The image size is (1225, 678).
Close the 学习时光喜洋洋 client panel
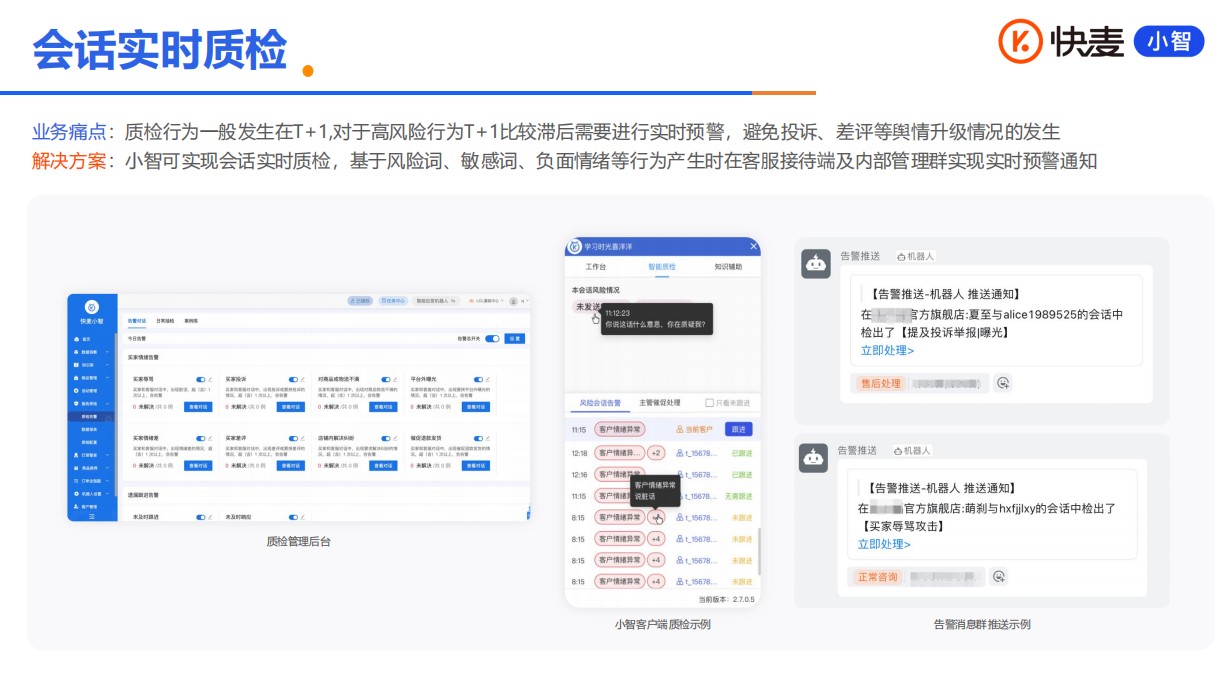[x=753, y=246]
